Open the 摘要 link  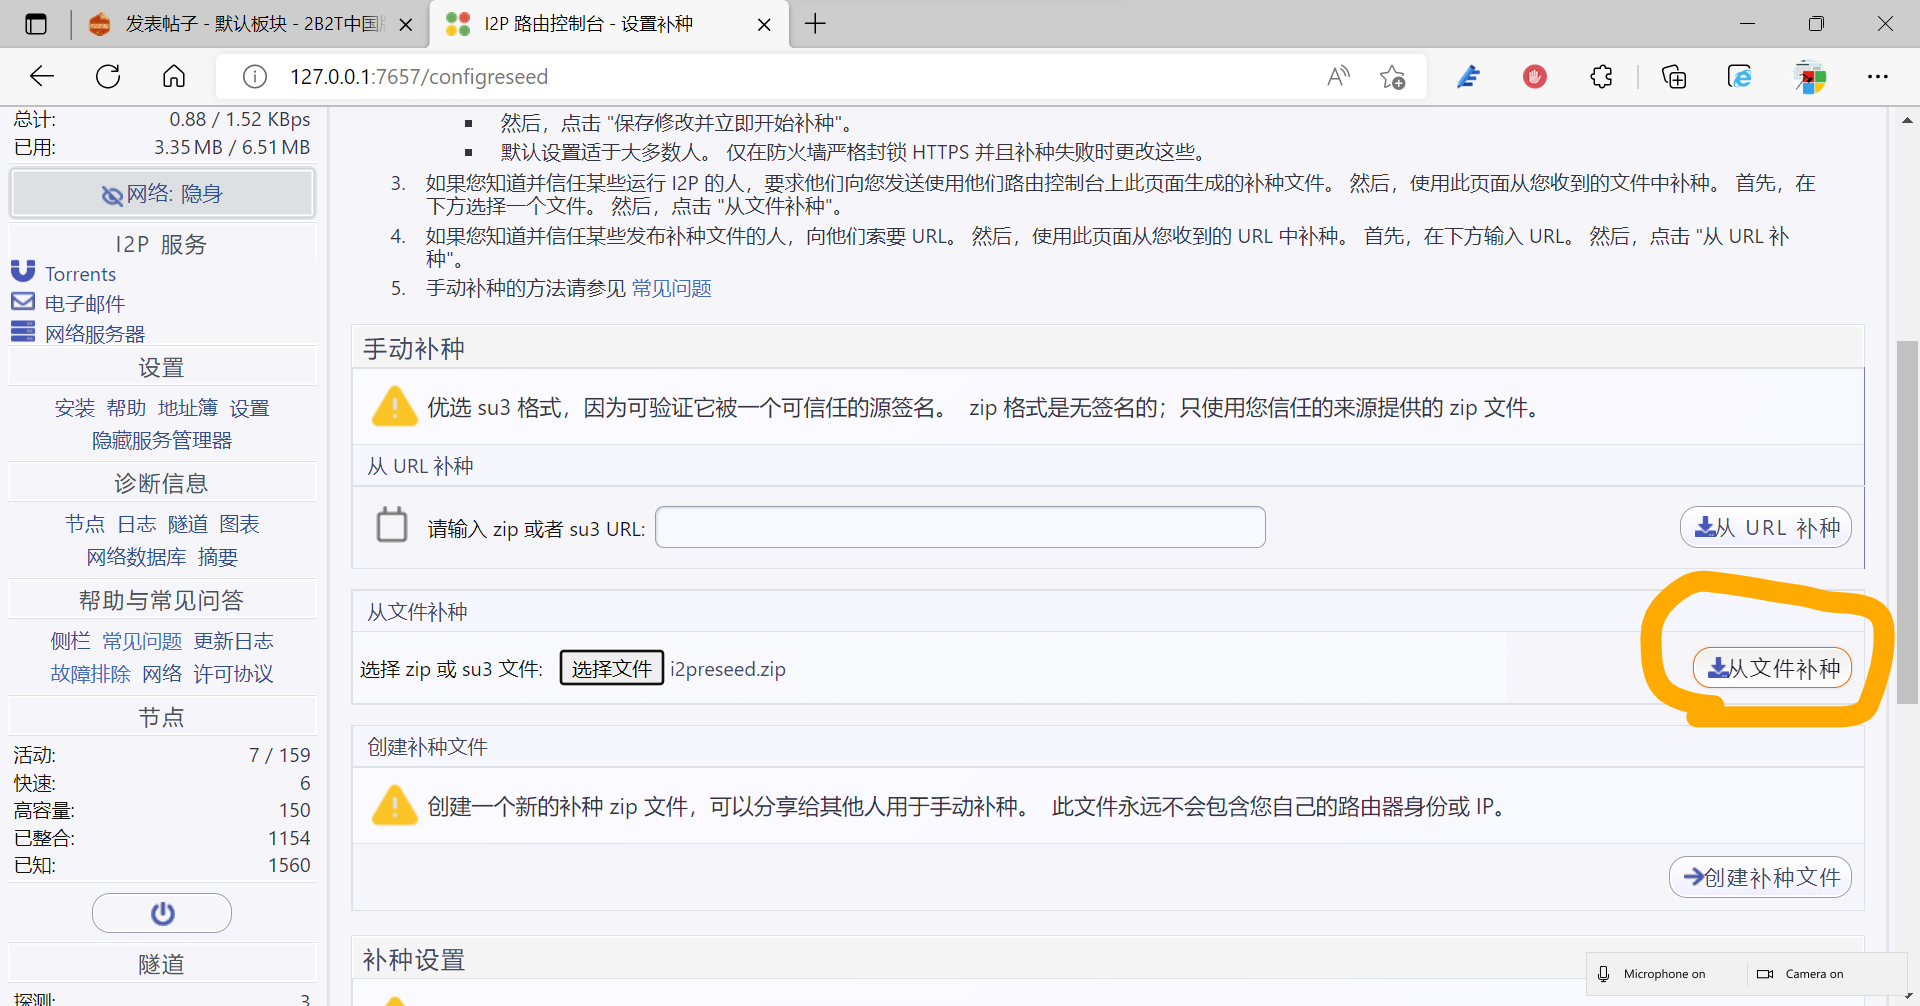[x=218, y=557]
